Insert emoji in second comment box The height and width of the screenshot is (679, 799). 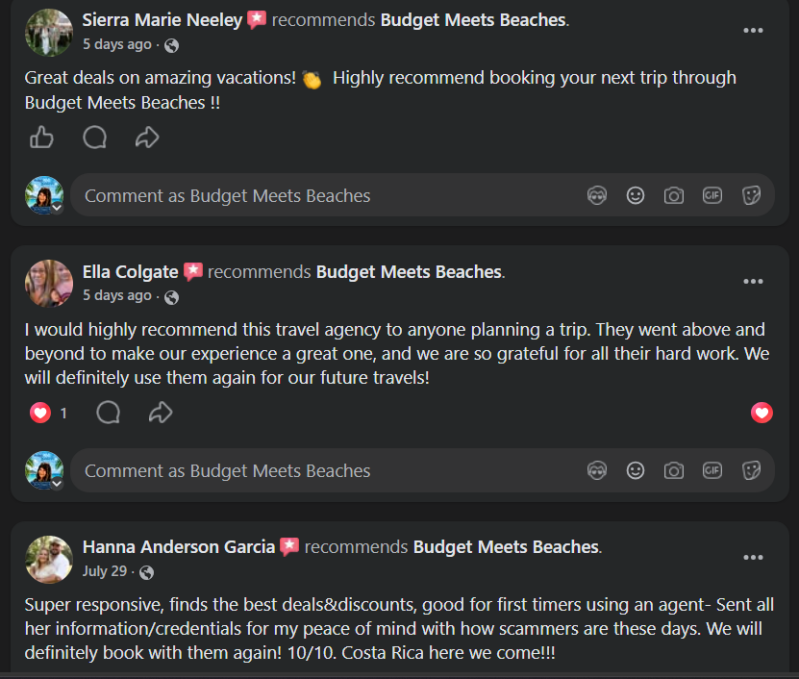635,470
